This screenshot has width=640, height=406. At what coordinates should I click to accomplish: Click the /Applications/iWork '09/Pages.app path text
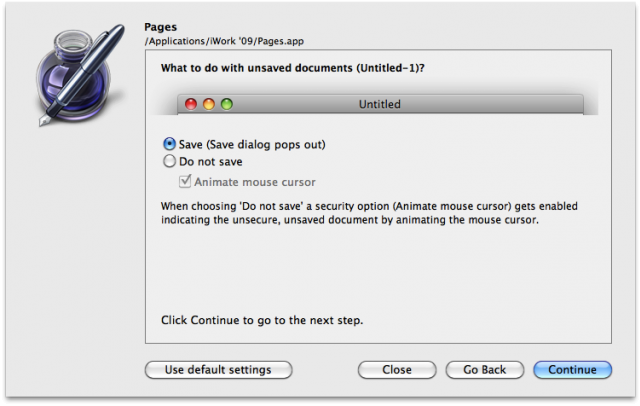(224, 41)
